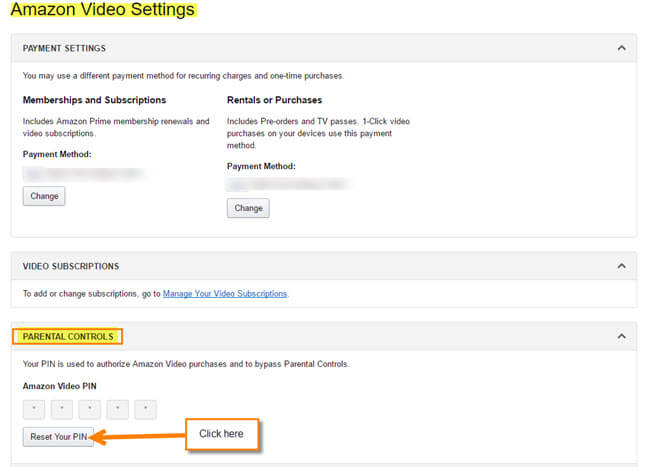Image resolution: width=650 pixels, height=467 pixels.
Task: Change the Memberships and Subscriptions payment method
Action: click(x=44, y=196)
